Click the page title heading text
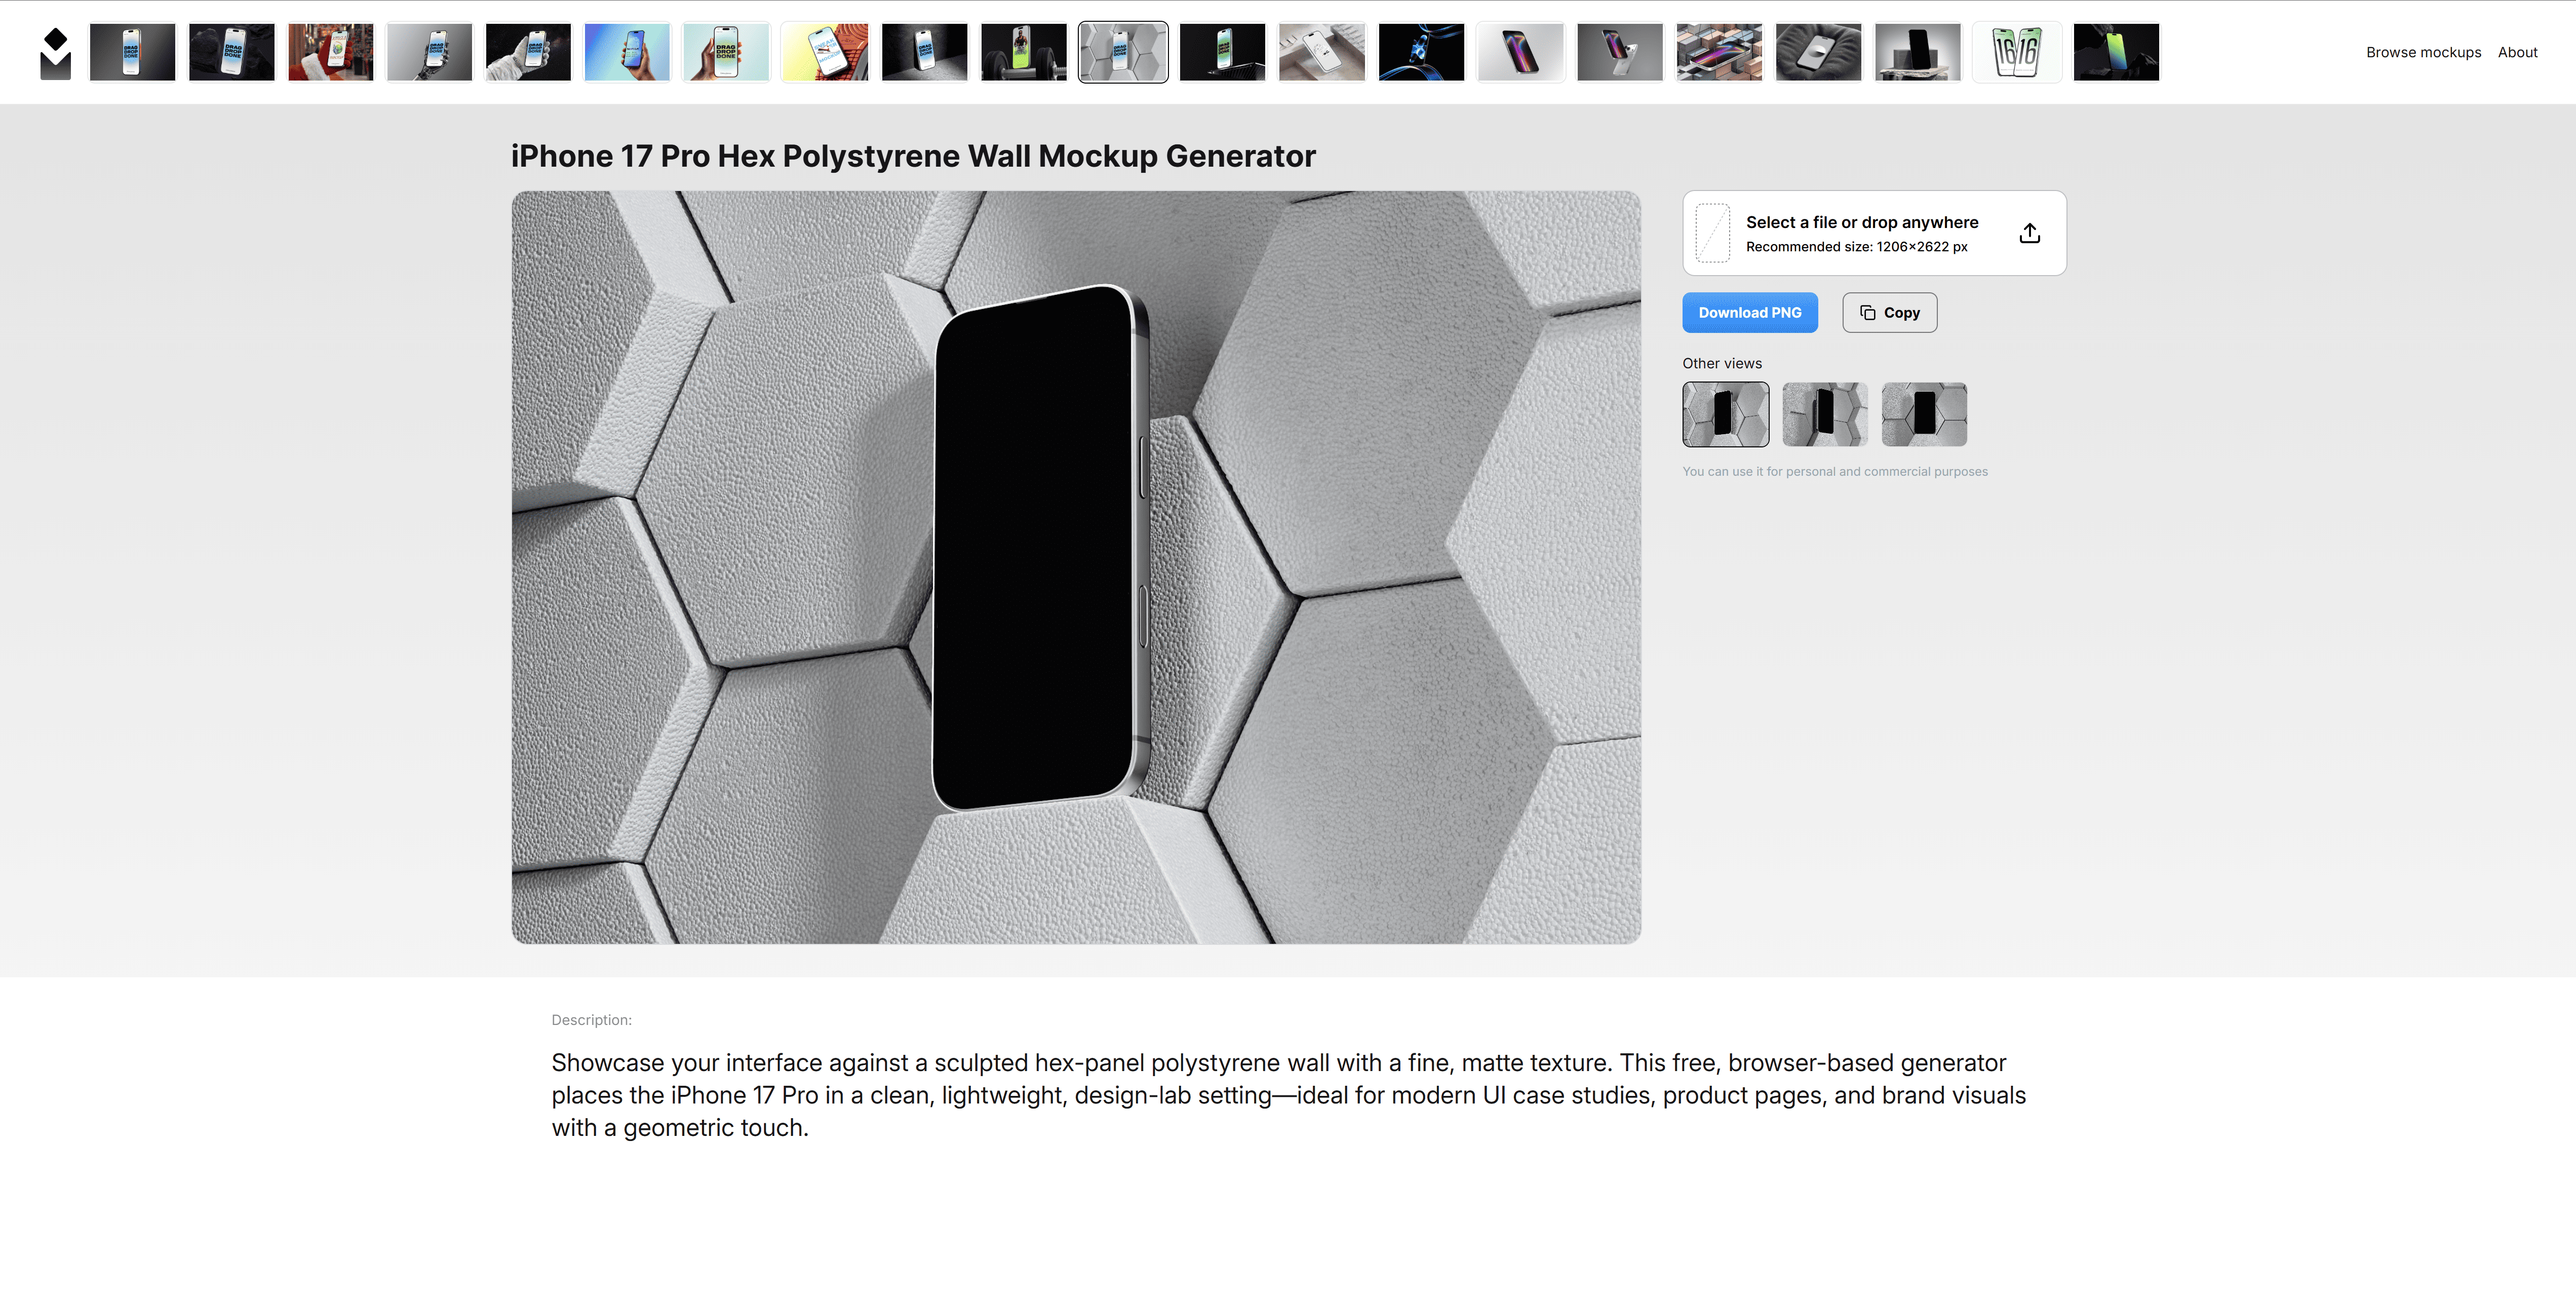 [x=913, y=156]
